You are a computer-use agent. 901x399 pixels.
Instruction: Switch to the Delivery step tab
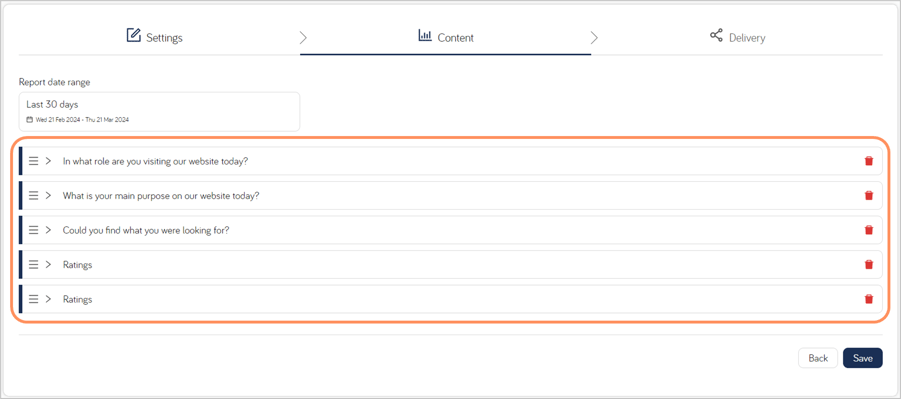[737, 37]
